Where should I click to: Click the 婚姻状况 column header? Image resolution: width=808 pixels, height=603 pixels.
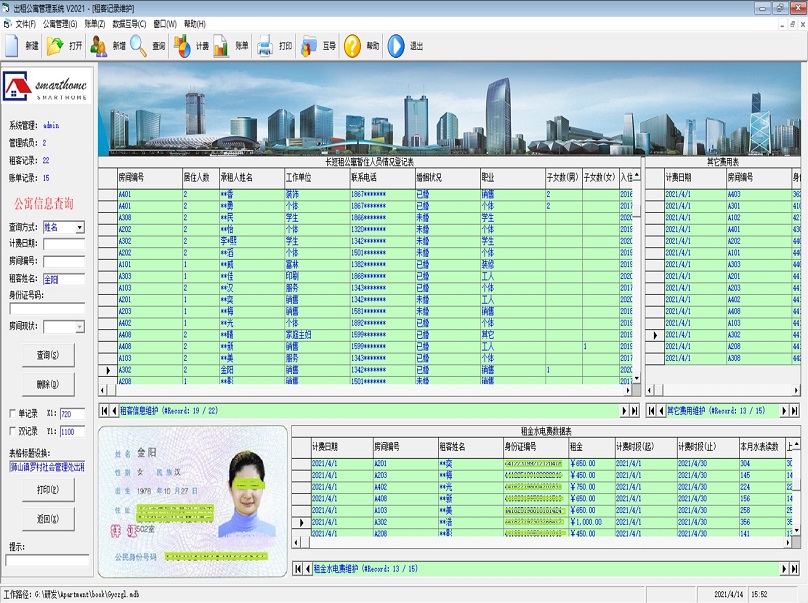pyautogui.click(x=447, y=178)
